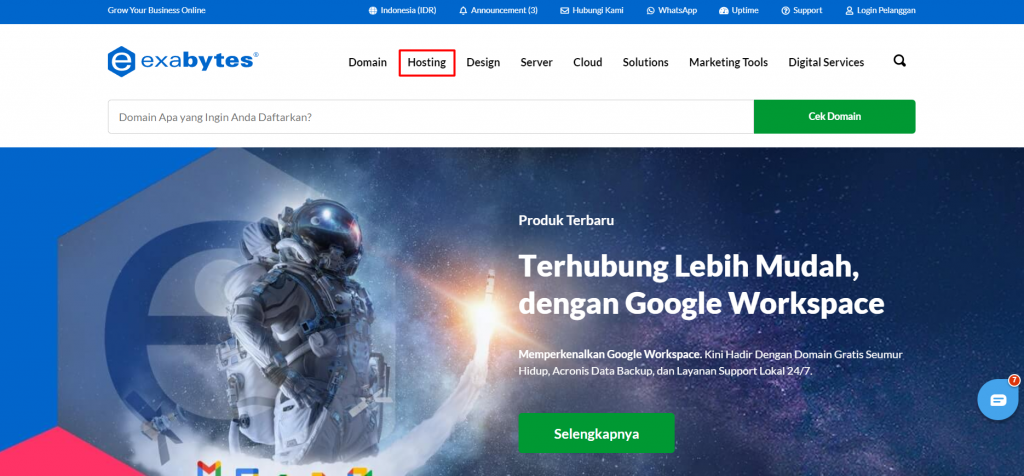Click the question mark icon beside Support
The height and width of the screenshot is (476, 1024).
click(x=786, y=10)
